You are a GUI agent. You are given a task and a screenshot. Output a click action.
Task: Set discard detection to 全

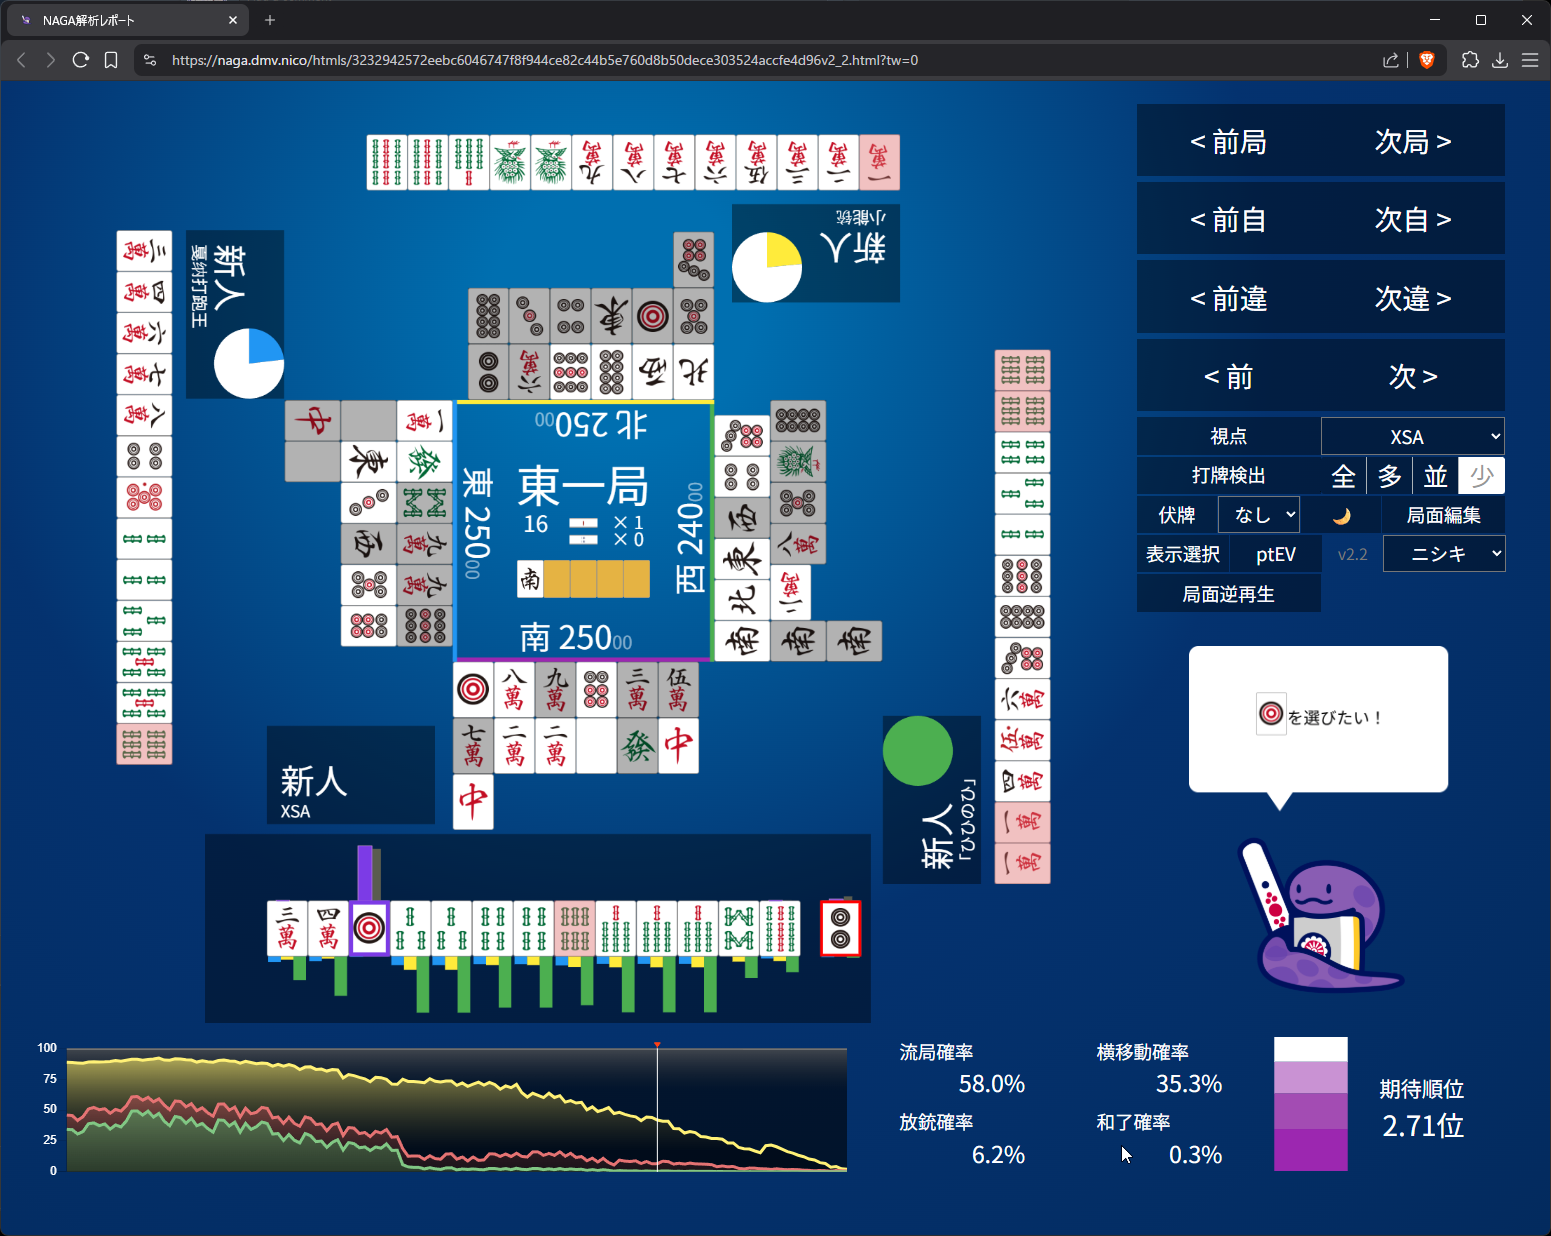point(1343,476)
